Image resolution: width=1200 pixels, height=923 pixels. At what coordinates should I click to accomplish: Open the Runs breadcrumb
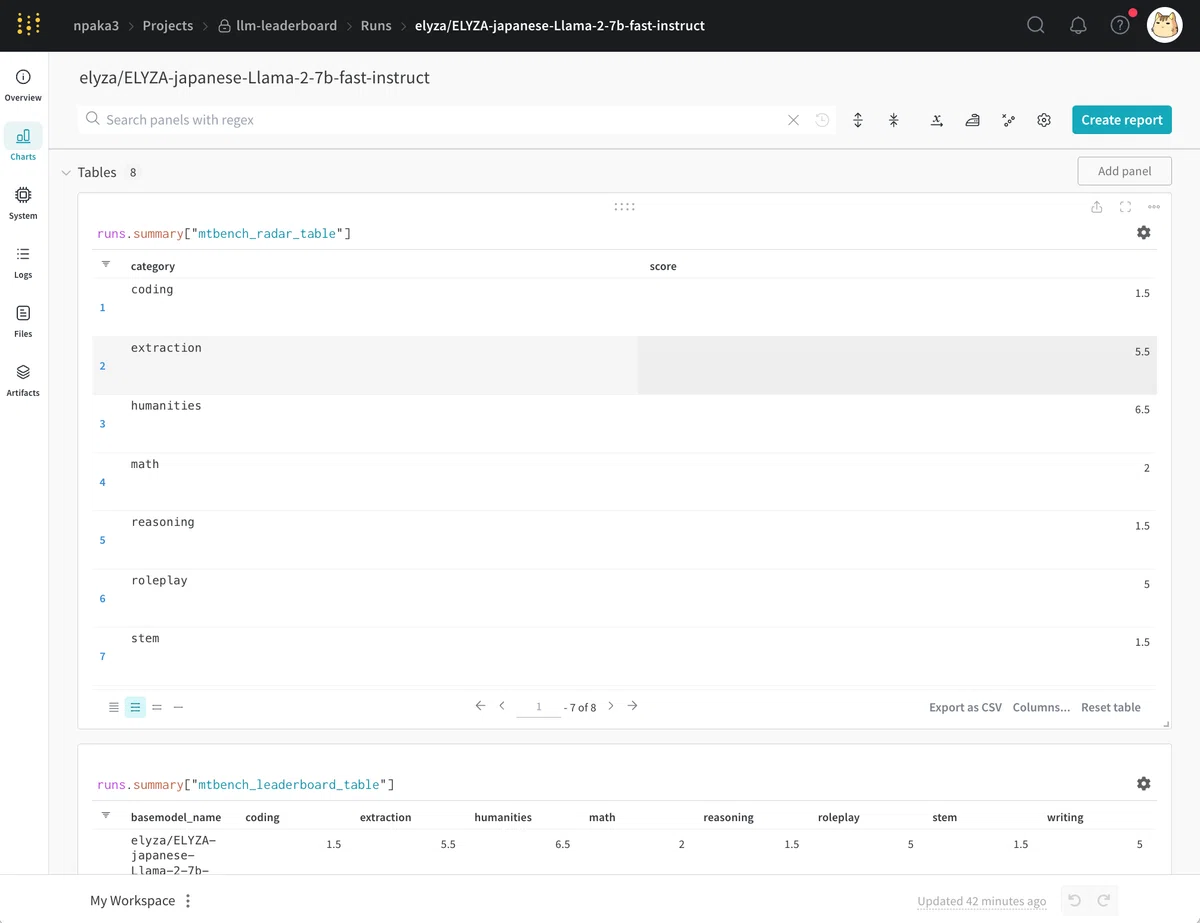click(x=376, y=26)
